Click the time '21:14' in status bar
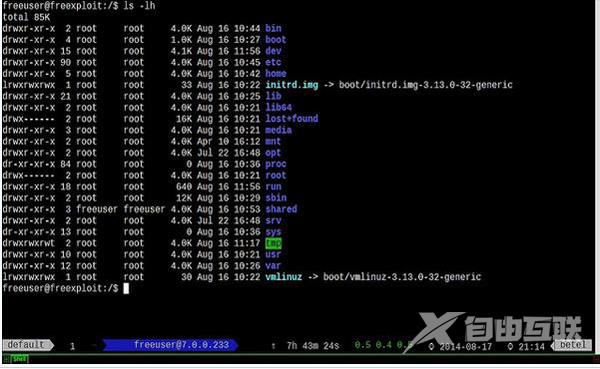The image size is (600, 369). (531, 347)
